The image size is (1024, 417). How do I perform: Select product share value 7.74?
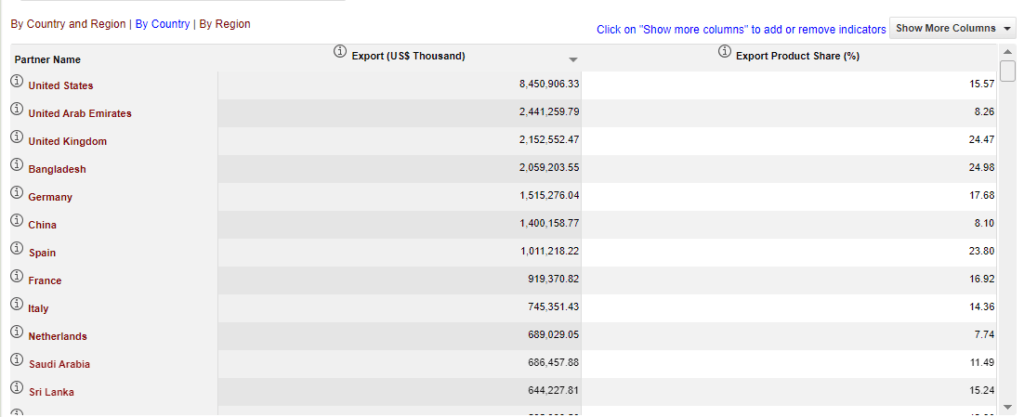point(985,335)
